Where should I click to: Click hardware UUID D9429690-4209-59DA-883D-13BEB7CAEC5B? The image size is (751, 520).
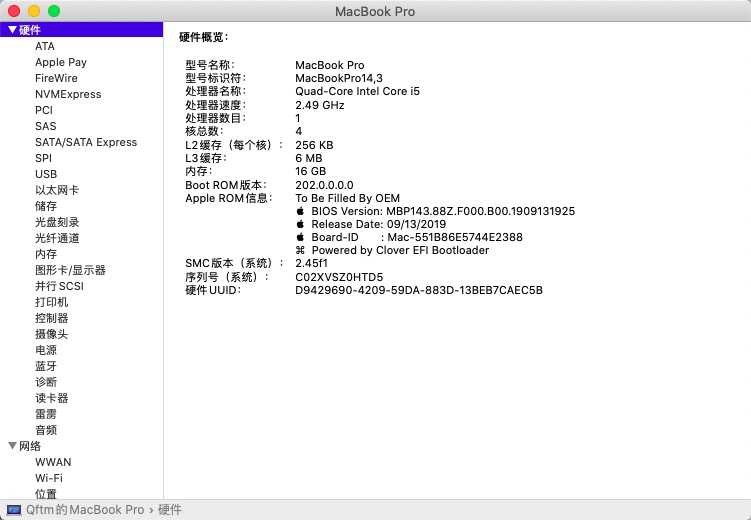[419, 290]
